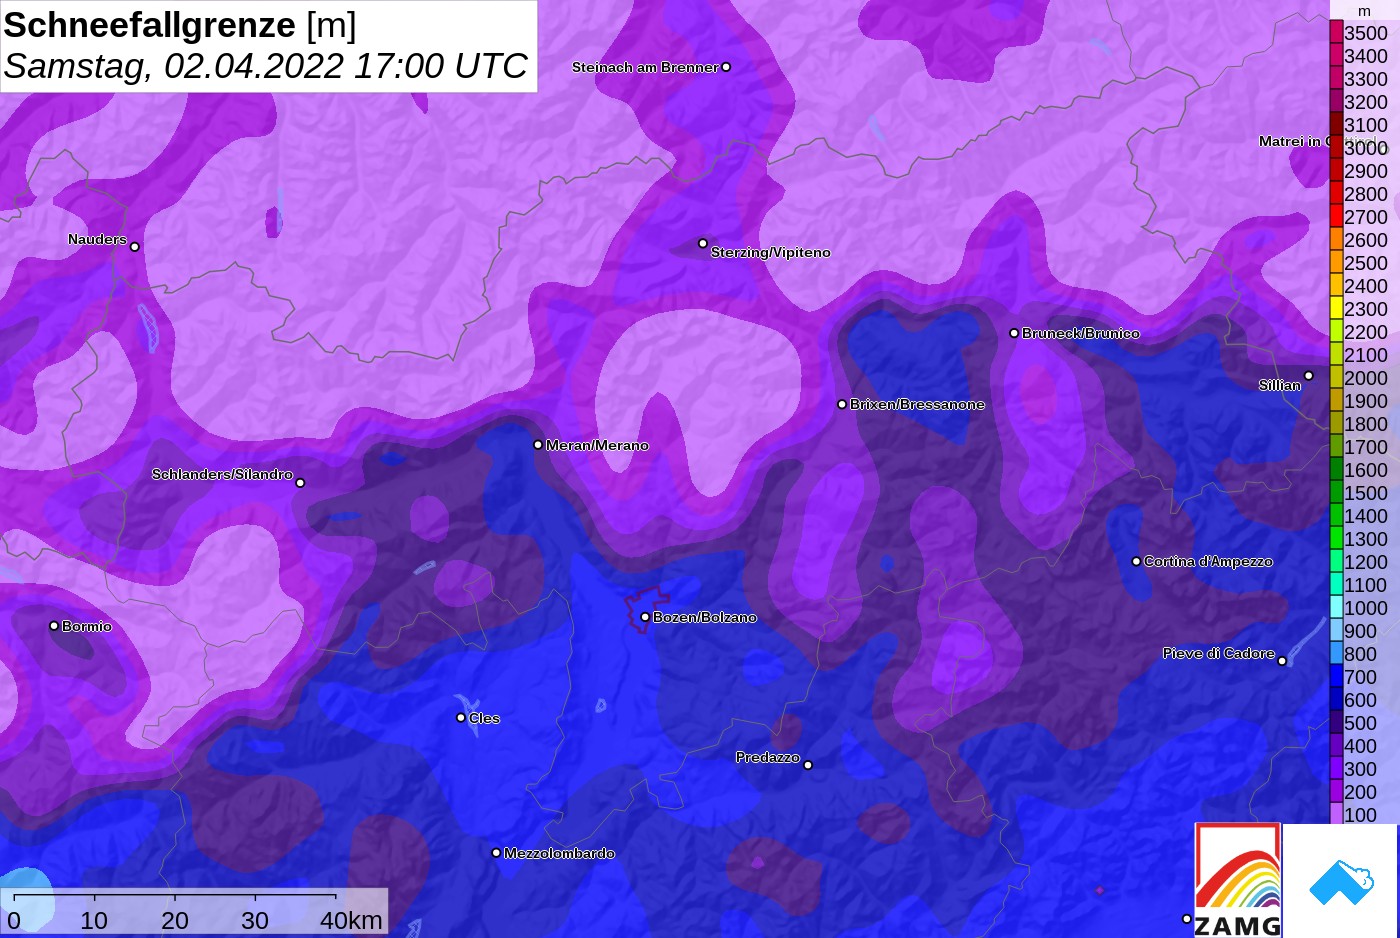Click the 10 tick on scale bar
Screen dimensions: 1400x938
pos(94,920)
